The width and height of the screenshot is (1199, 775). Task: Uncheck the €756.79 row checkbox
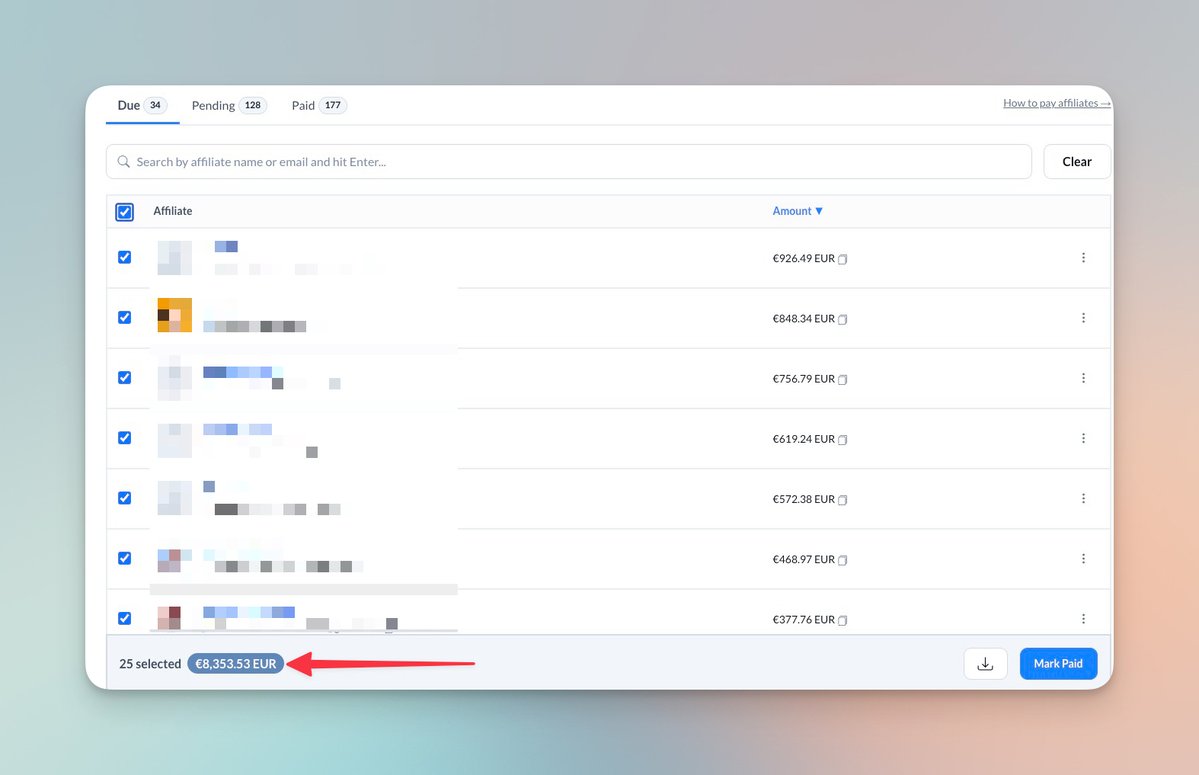pos(125,378)
